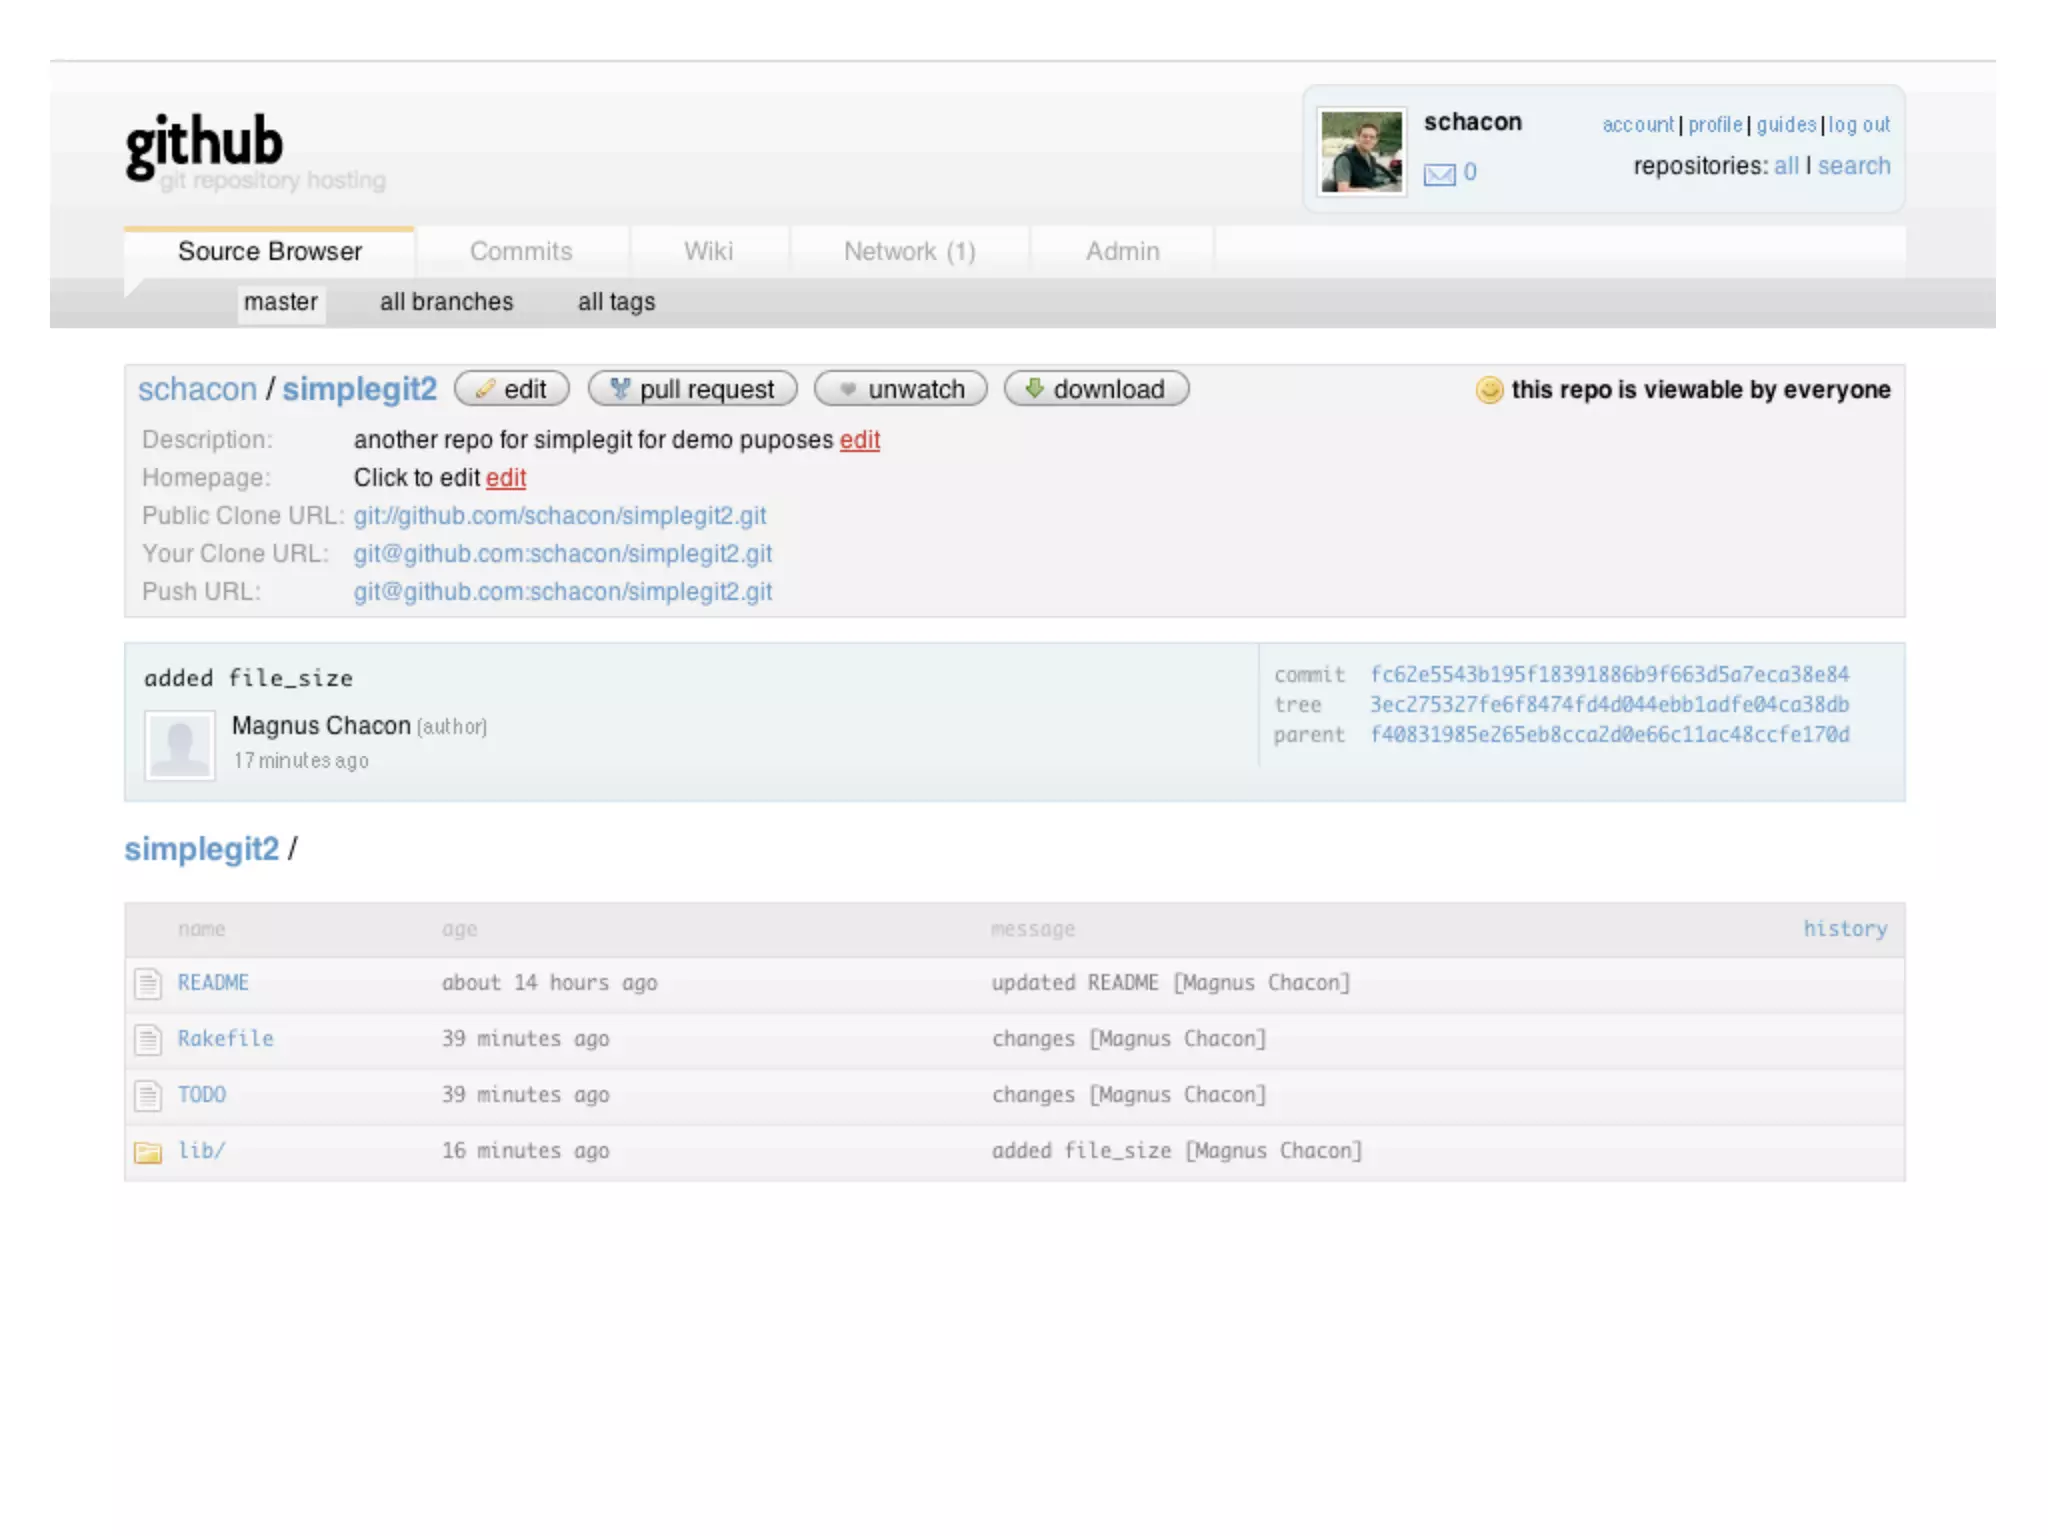
Task: Open the history link
Action: pos(1845,929)
